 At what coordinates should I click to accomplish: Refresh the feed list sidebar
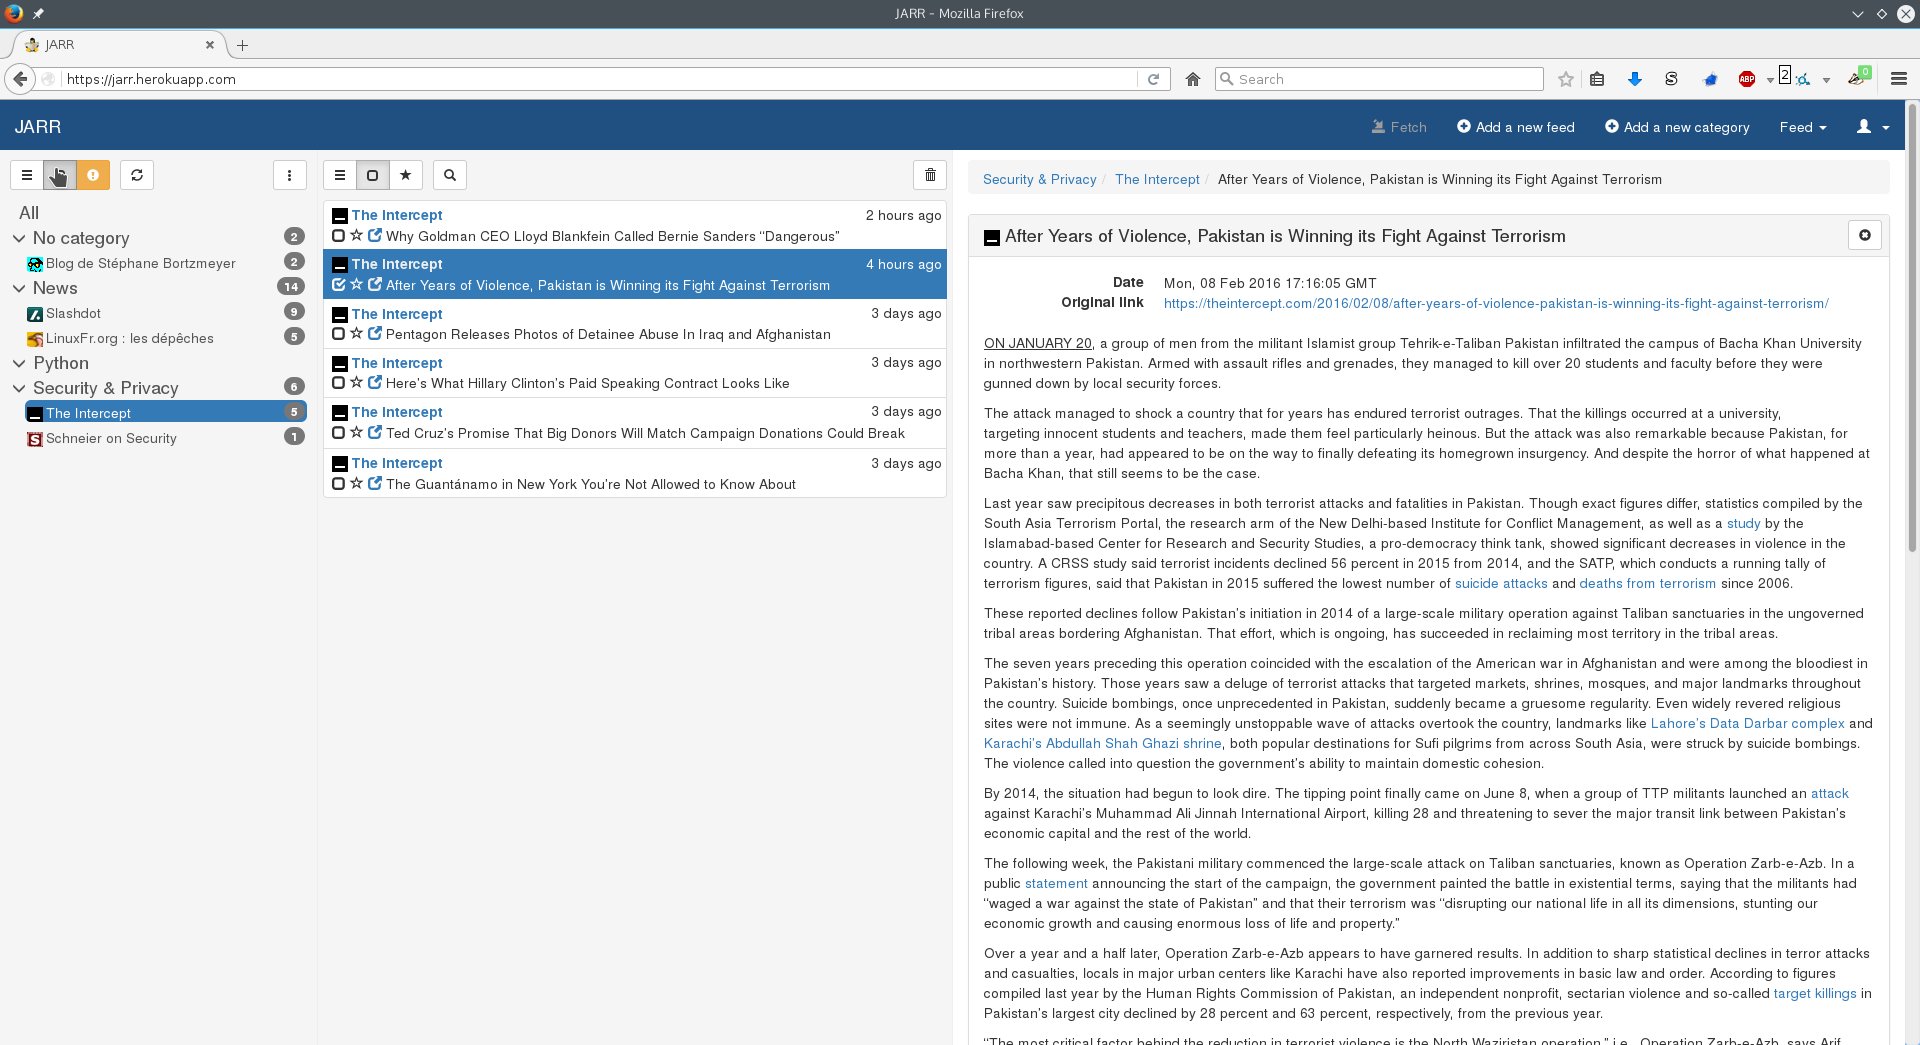coord(137,175)
